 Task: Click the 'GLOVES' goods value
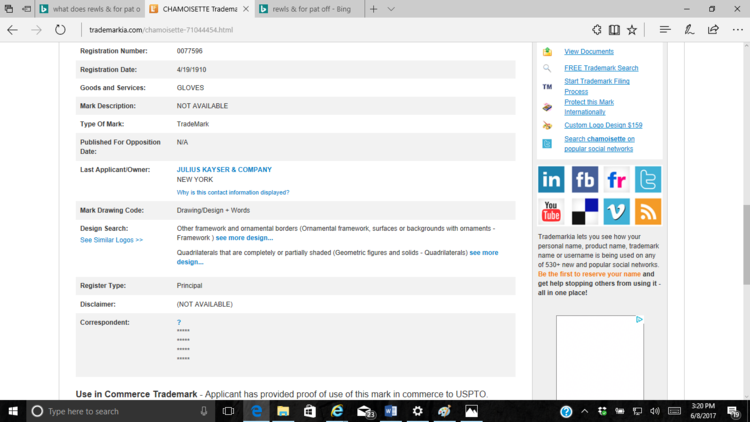(190, 88)
